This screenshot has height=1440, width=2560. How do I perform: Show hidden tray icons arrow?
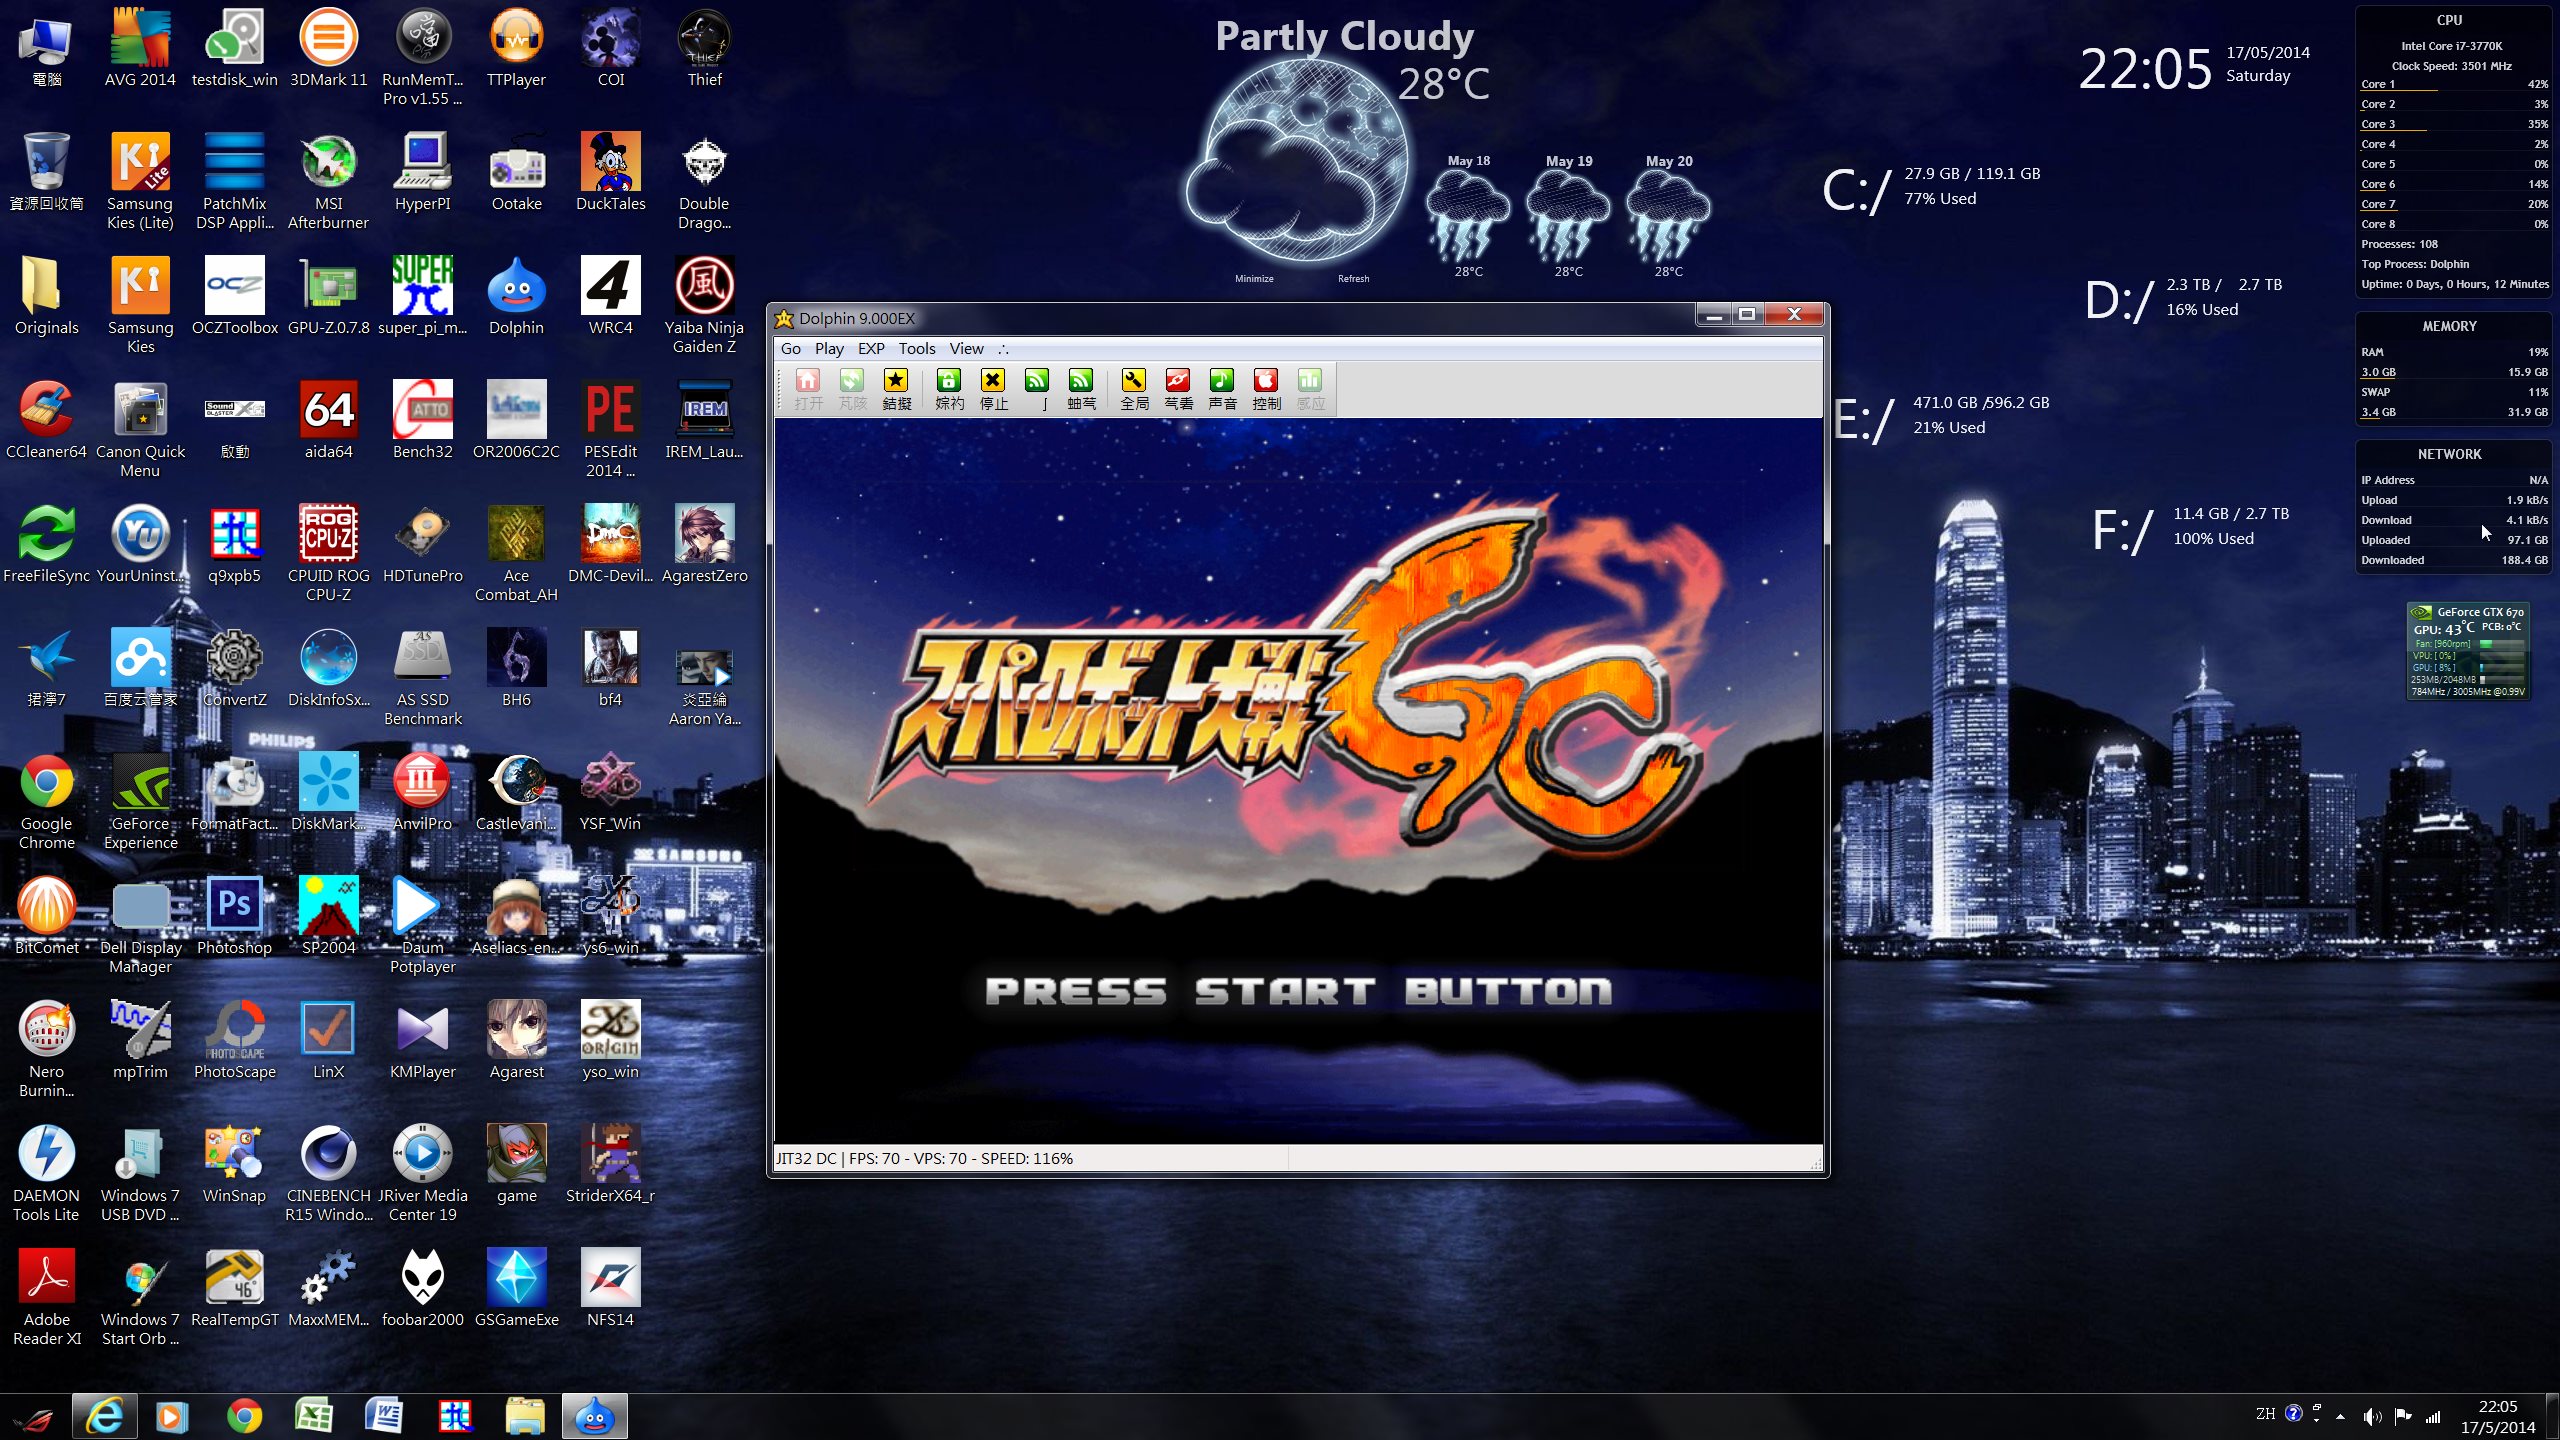click(x=2340, y=1416)
